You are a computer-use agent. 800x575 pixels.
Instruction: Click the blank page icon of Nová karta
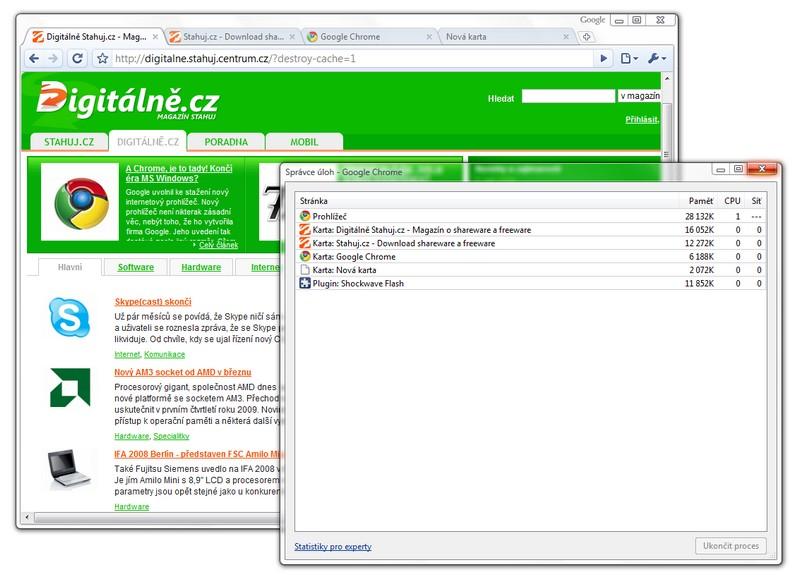point(305,269)
